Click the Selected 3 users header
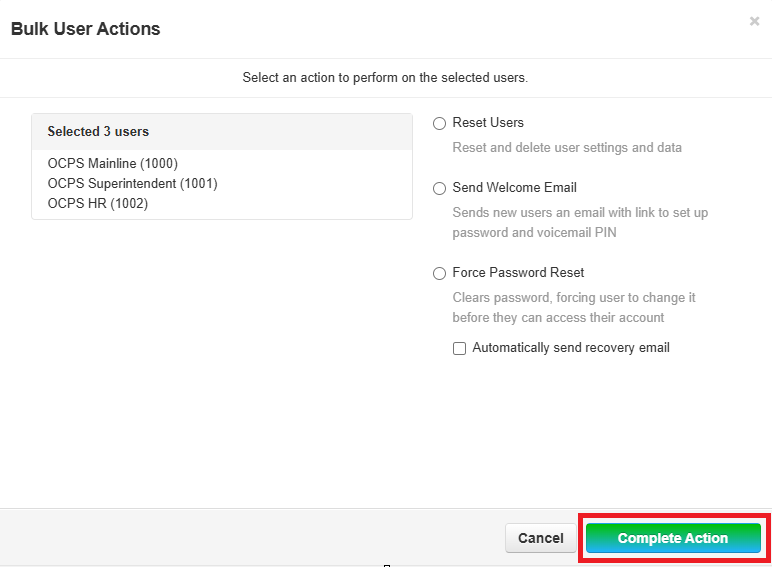Viewport: 772px width, 567px height. point(98,131)
